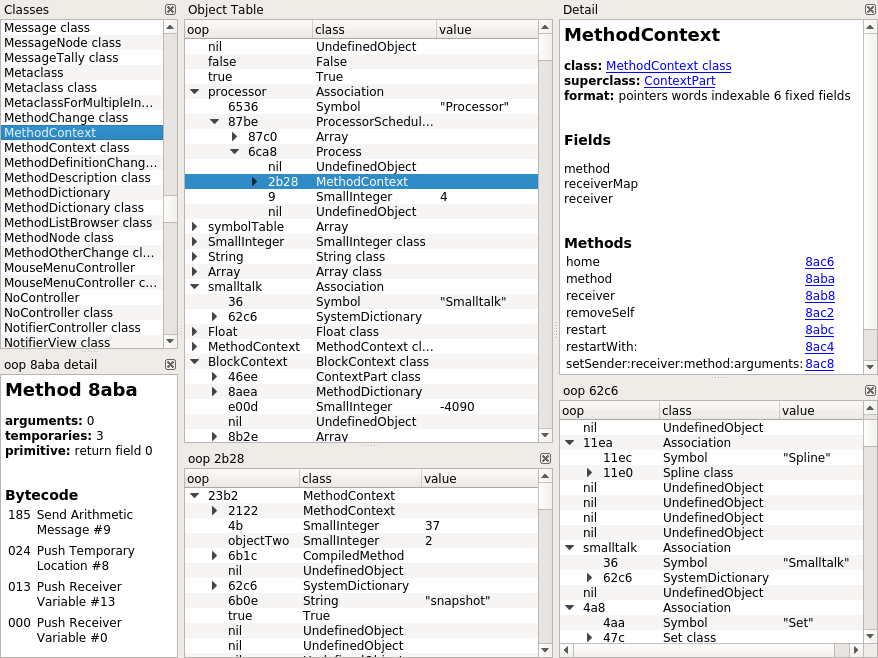878x658 pixels.
Task: Expand the 87c0 Array node
Action: (235, 137)
